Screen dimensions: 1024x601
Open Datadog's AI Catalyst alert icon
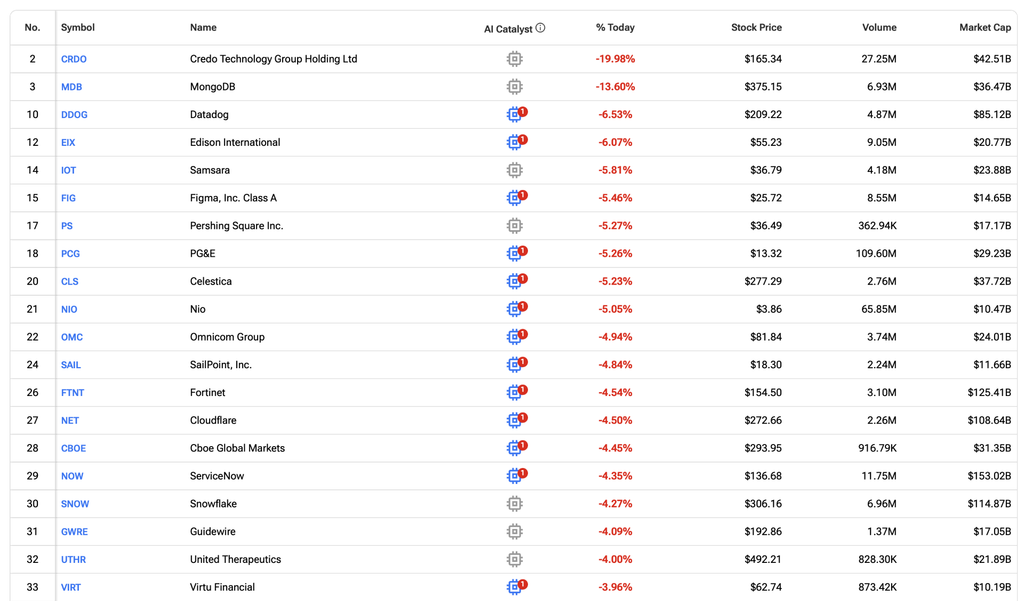coord(517,114)
